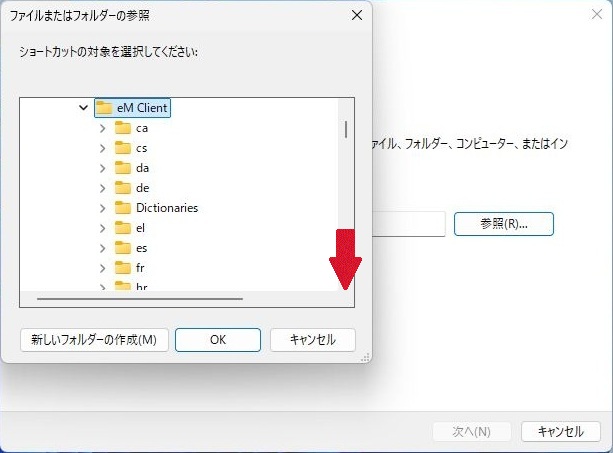Screen dimensions: 613x453
Task: Select the eM Client tree item
Action: (145, 108)
